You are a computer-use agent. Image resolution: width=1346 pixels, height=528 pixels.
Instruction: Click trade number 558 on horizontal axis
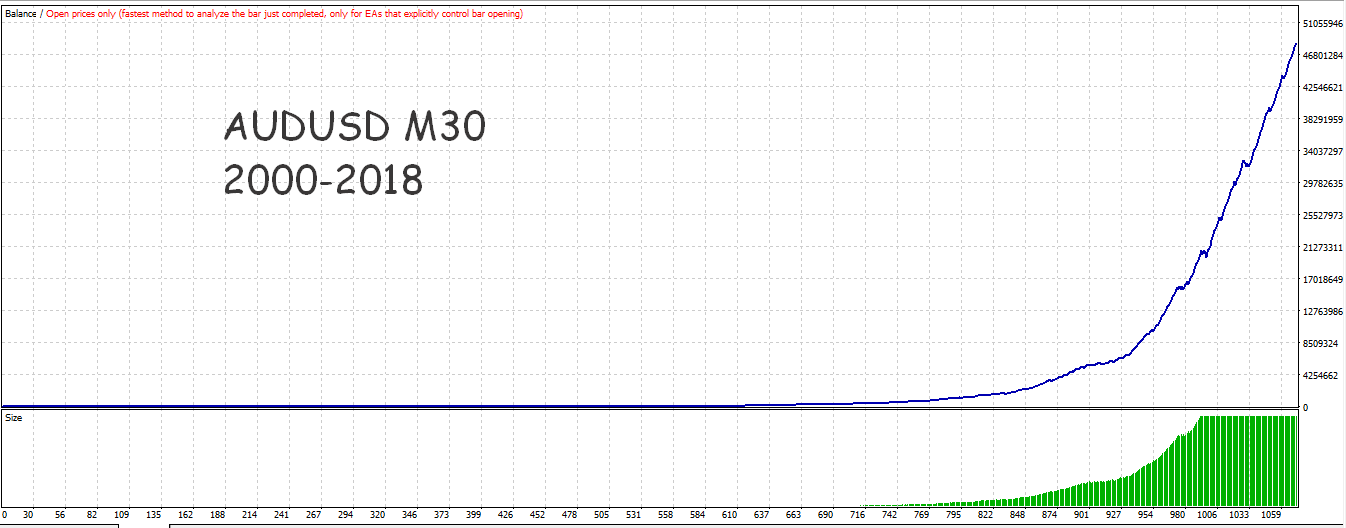coord(666,515)
